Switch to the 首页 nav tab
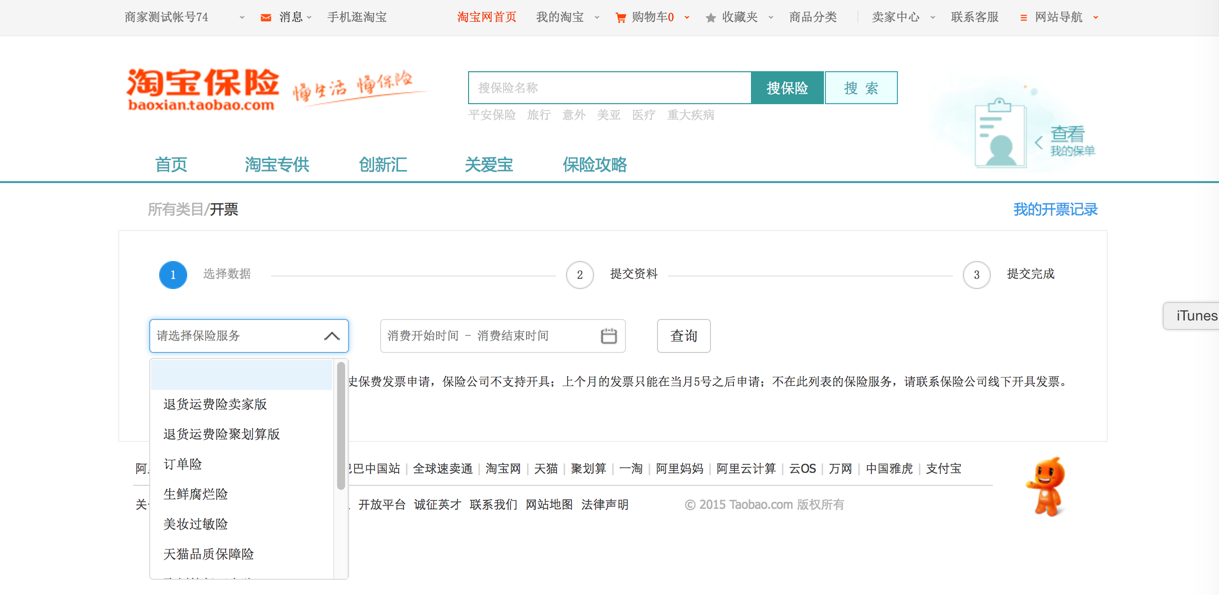 click(171, 165)
